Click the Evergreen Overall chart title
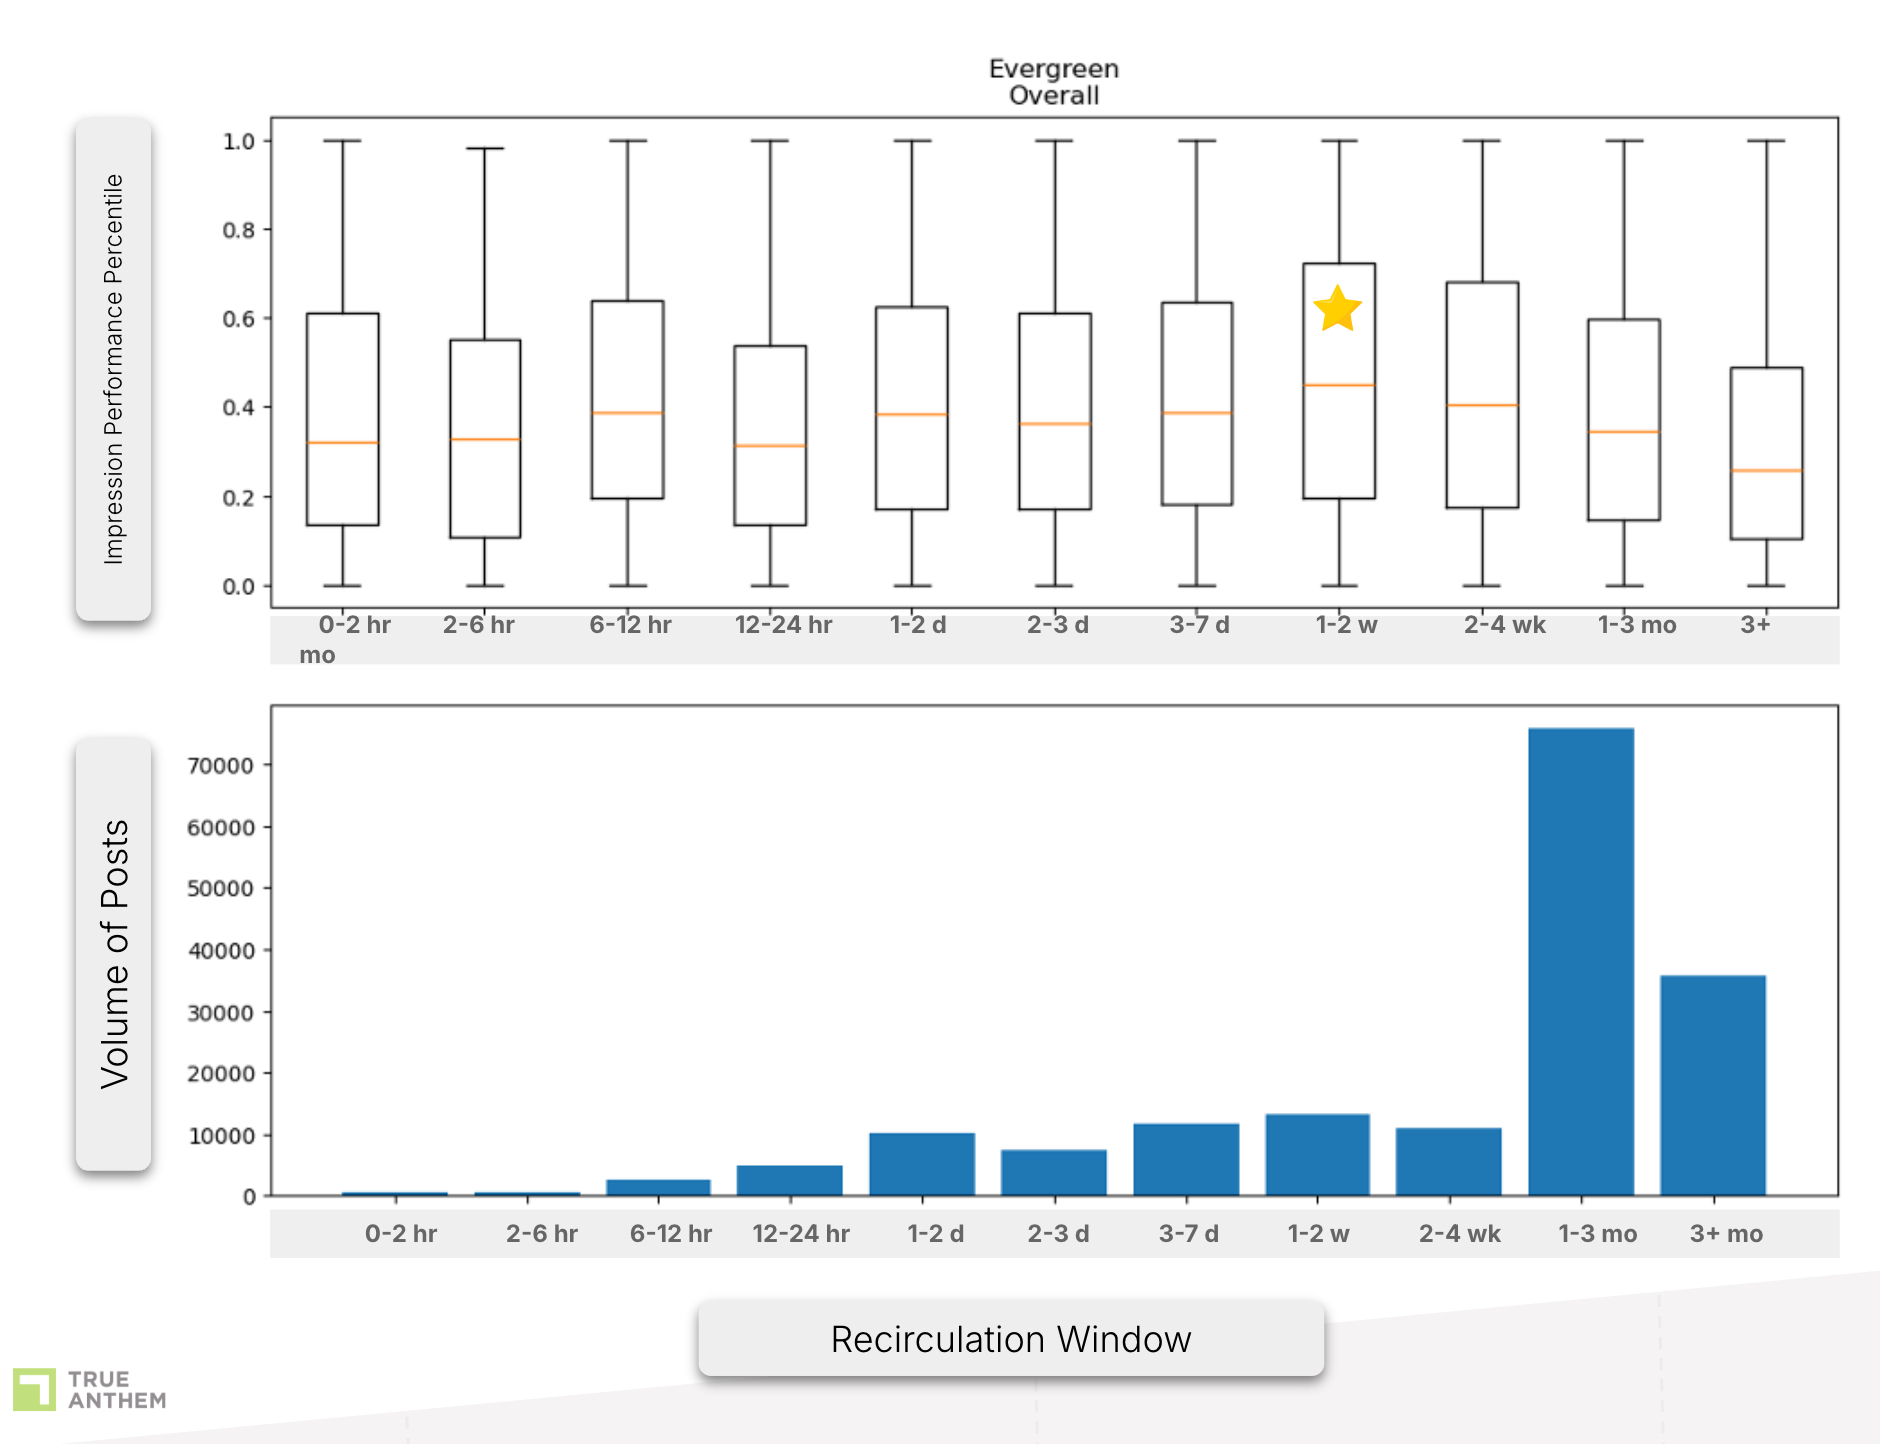 coord(1053,82)
